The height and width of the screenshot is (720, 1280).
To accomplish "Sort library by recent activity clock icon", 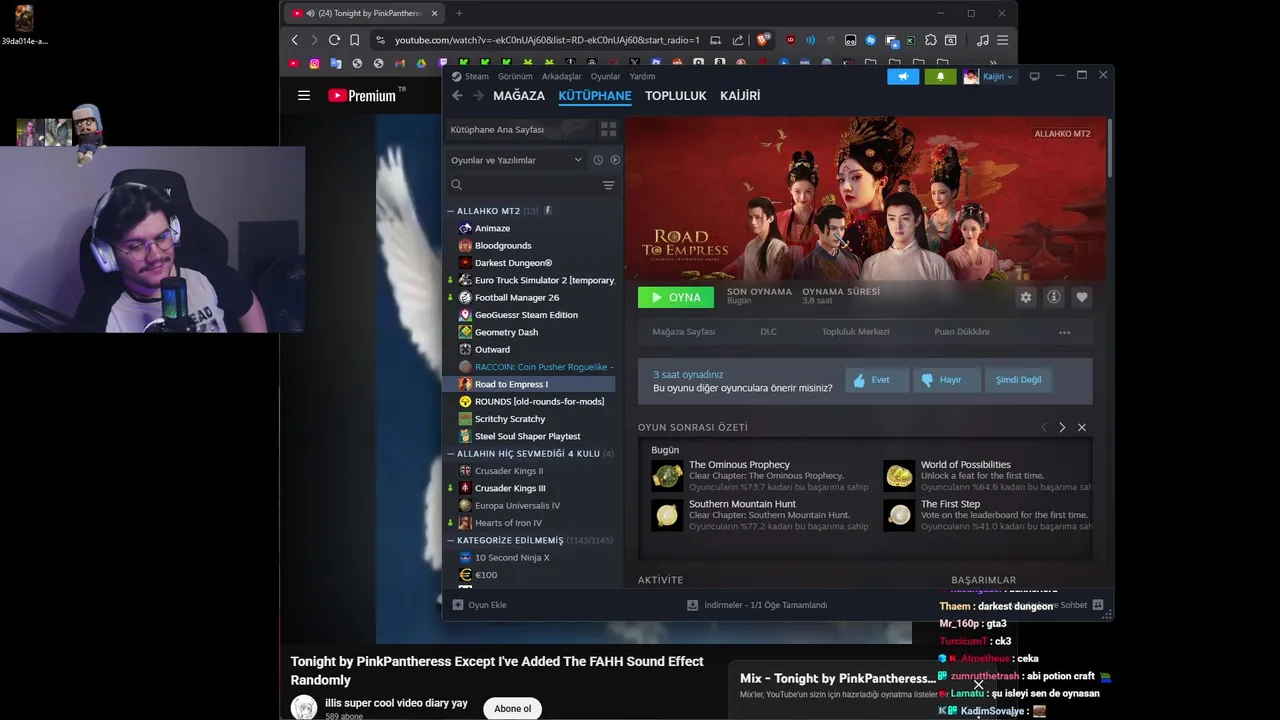I will [x=598, y=160].
